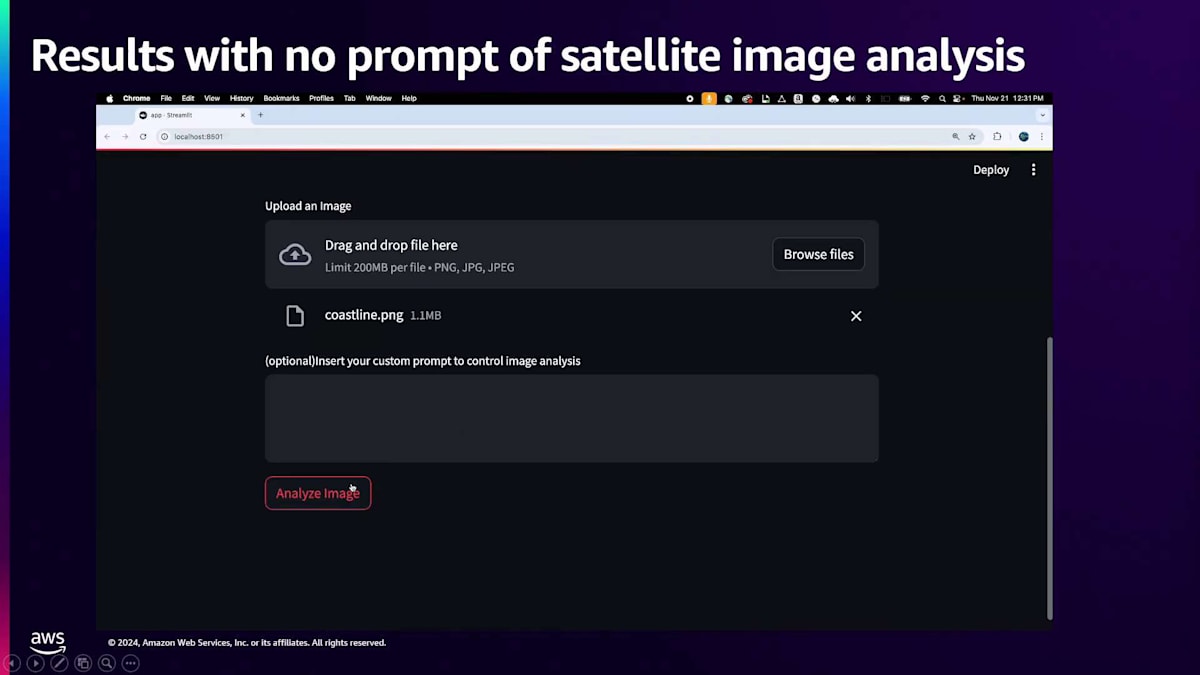Image resolution: width=1200 pixels, height=675 pixels.
Task: Expand the tab search dropdown arrow
Action: [1043, 115]
